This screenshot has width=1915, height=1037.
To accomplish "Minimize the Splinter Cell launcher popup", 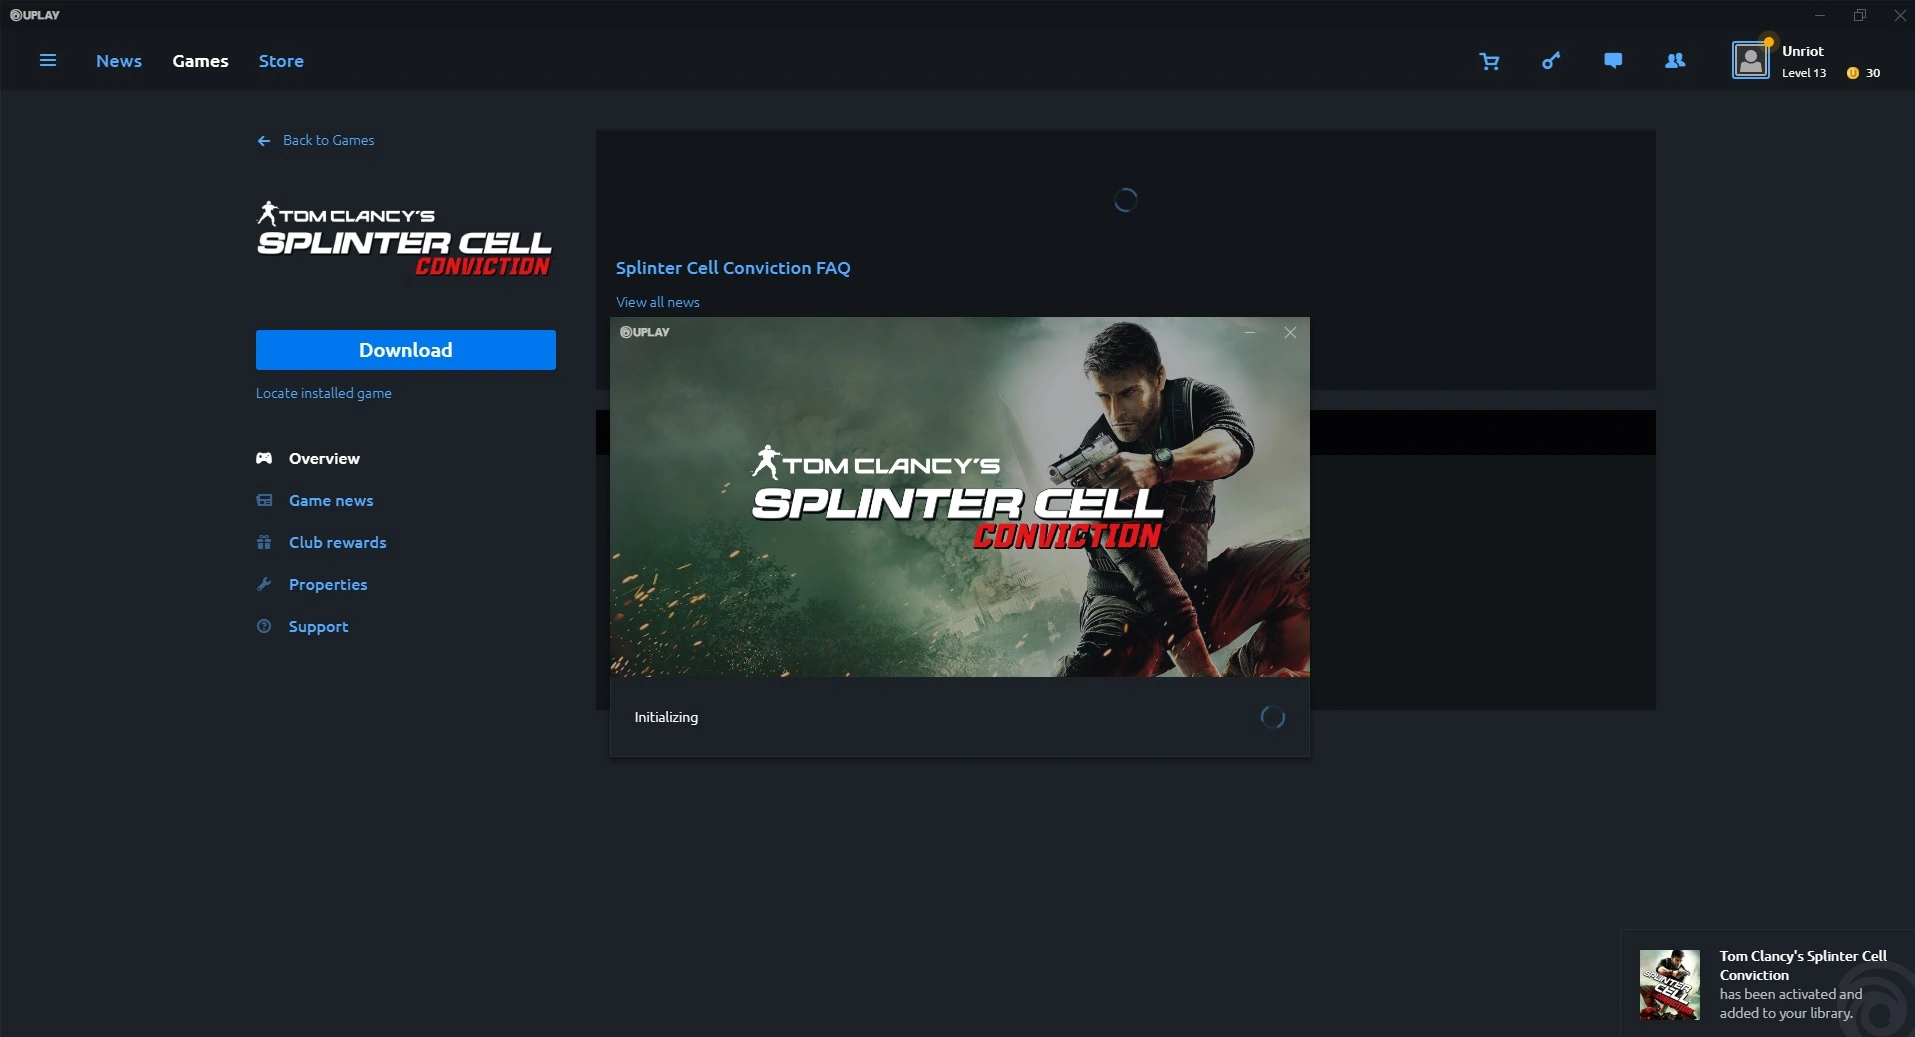I will pos(1250,333).
